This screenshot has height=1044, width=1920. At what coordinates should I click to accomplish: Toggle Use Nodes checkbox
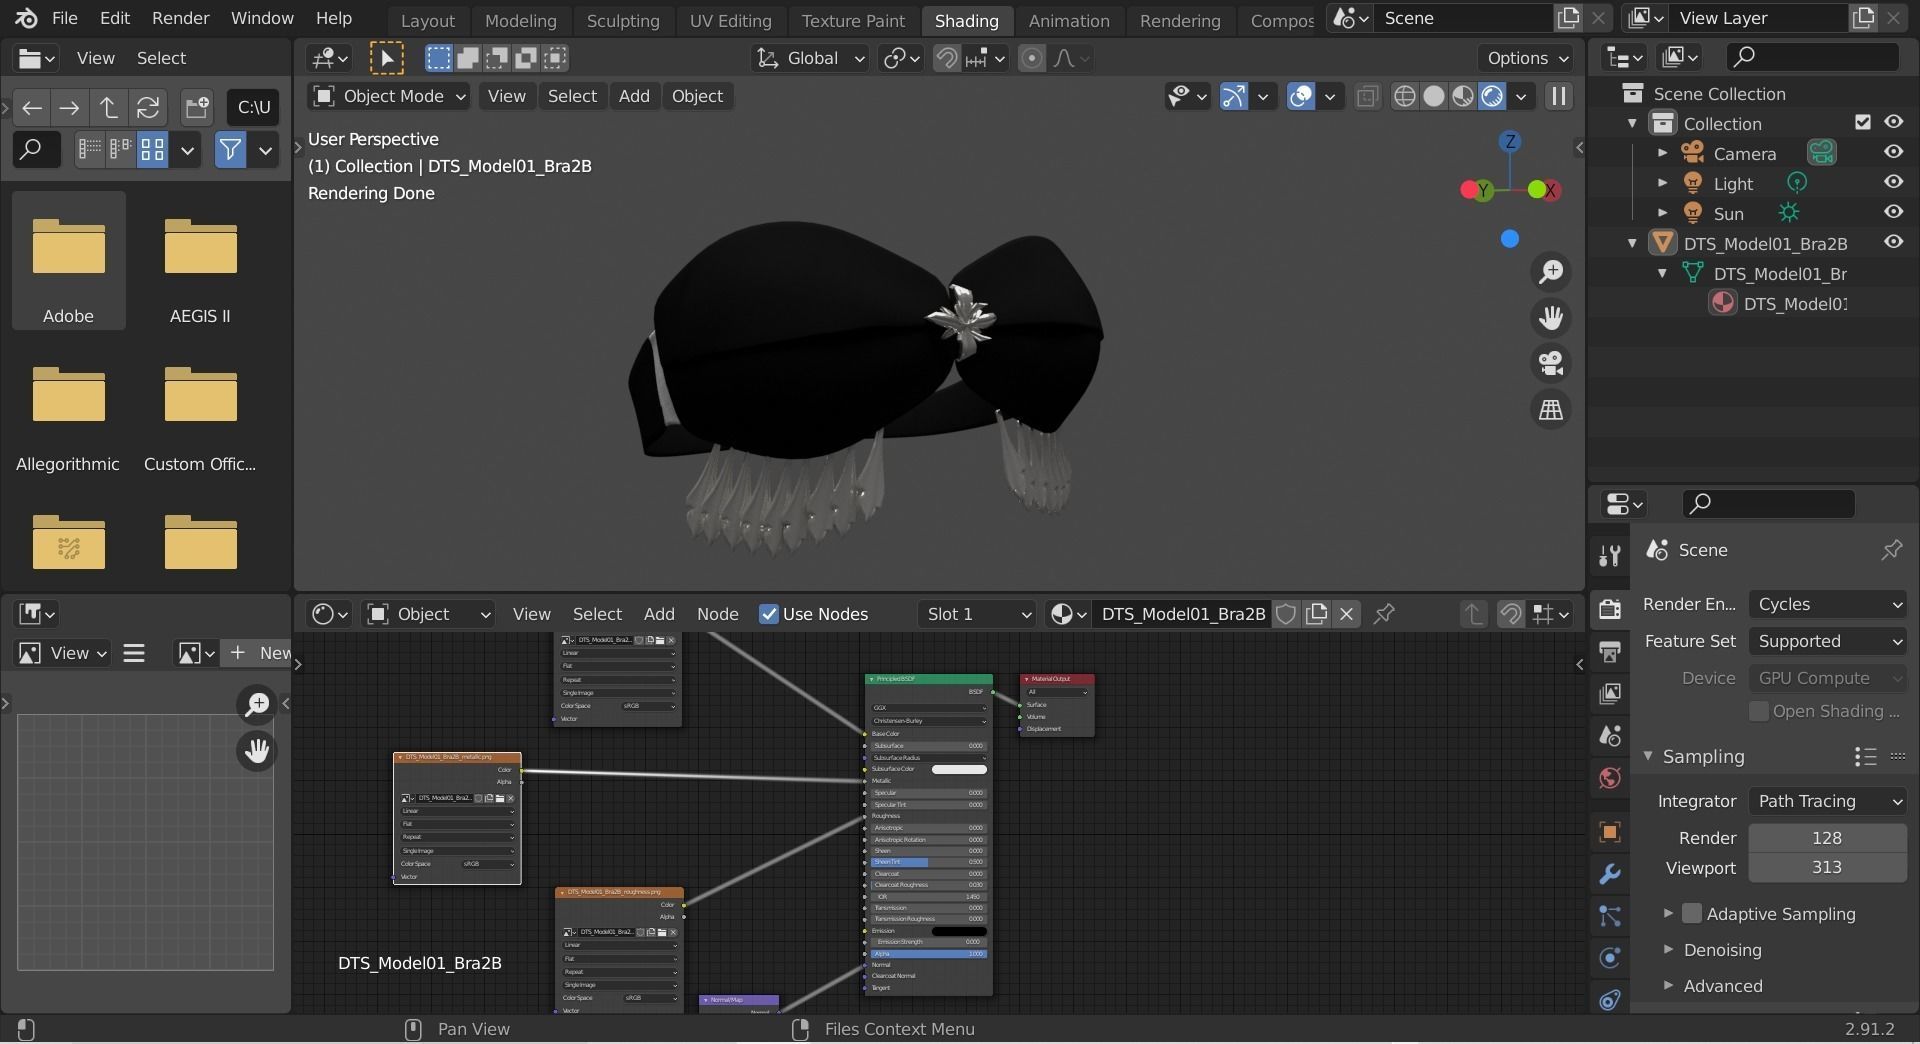(x=769, y=614)
